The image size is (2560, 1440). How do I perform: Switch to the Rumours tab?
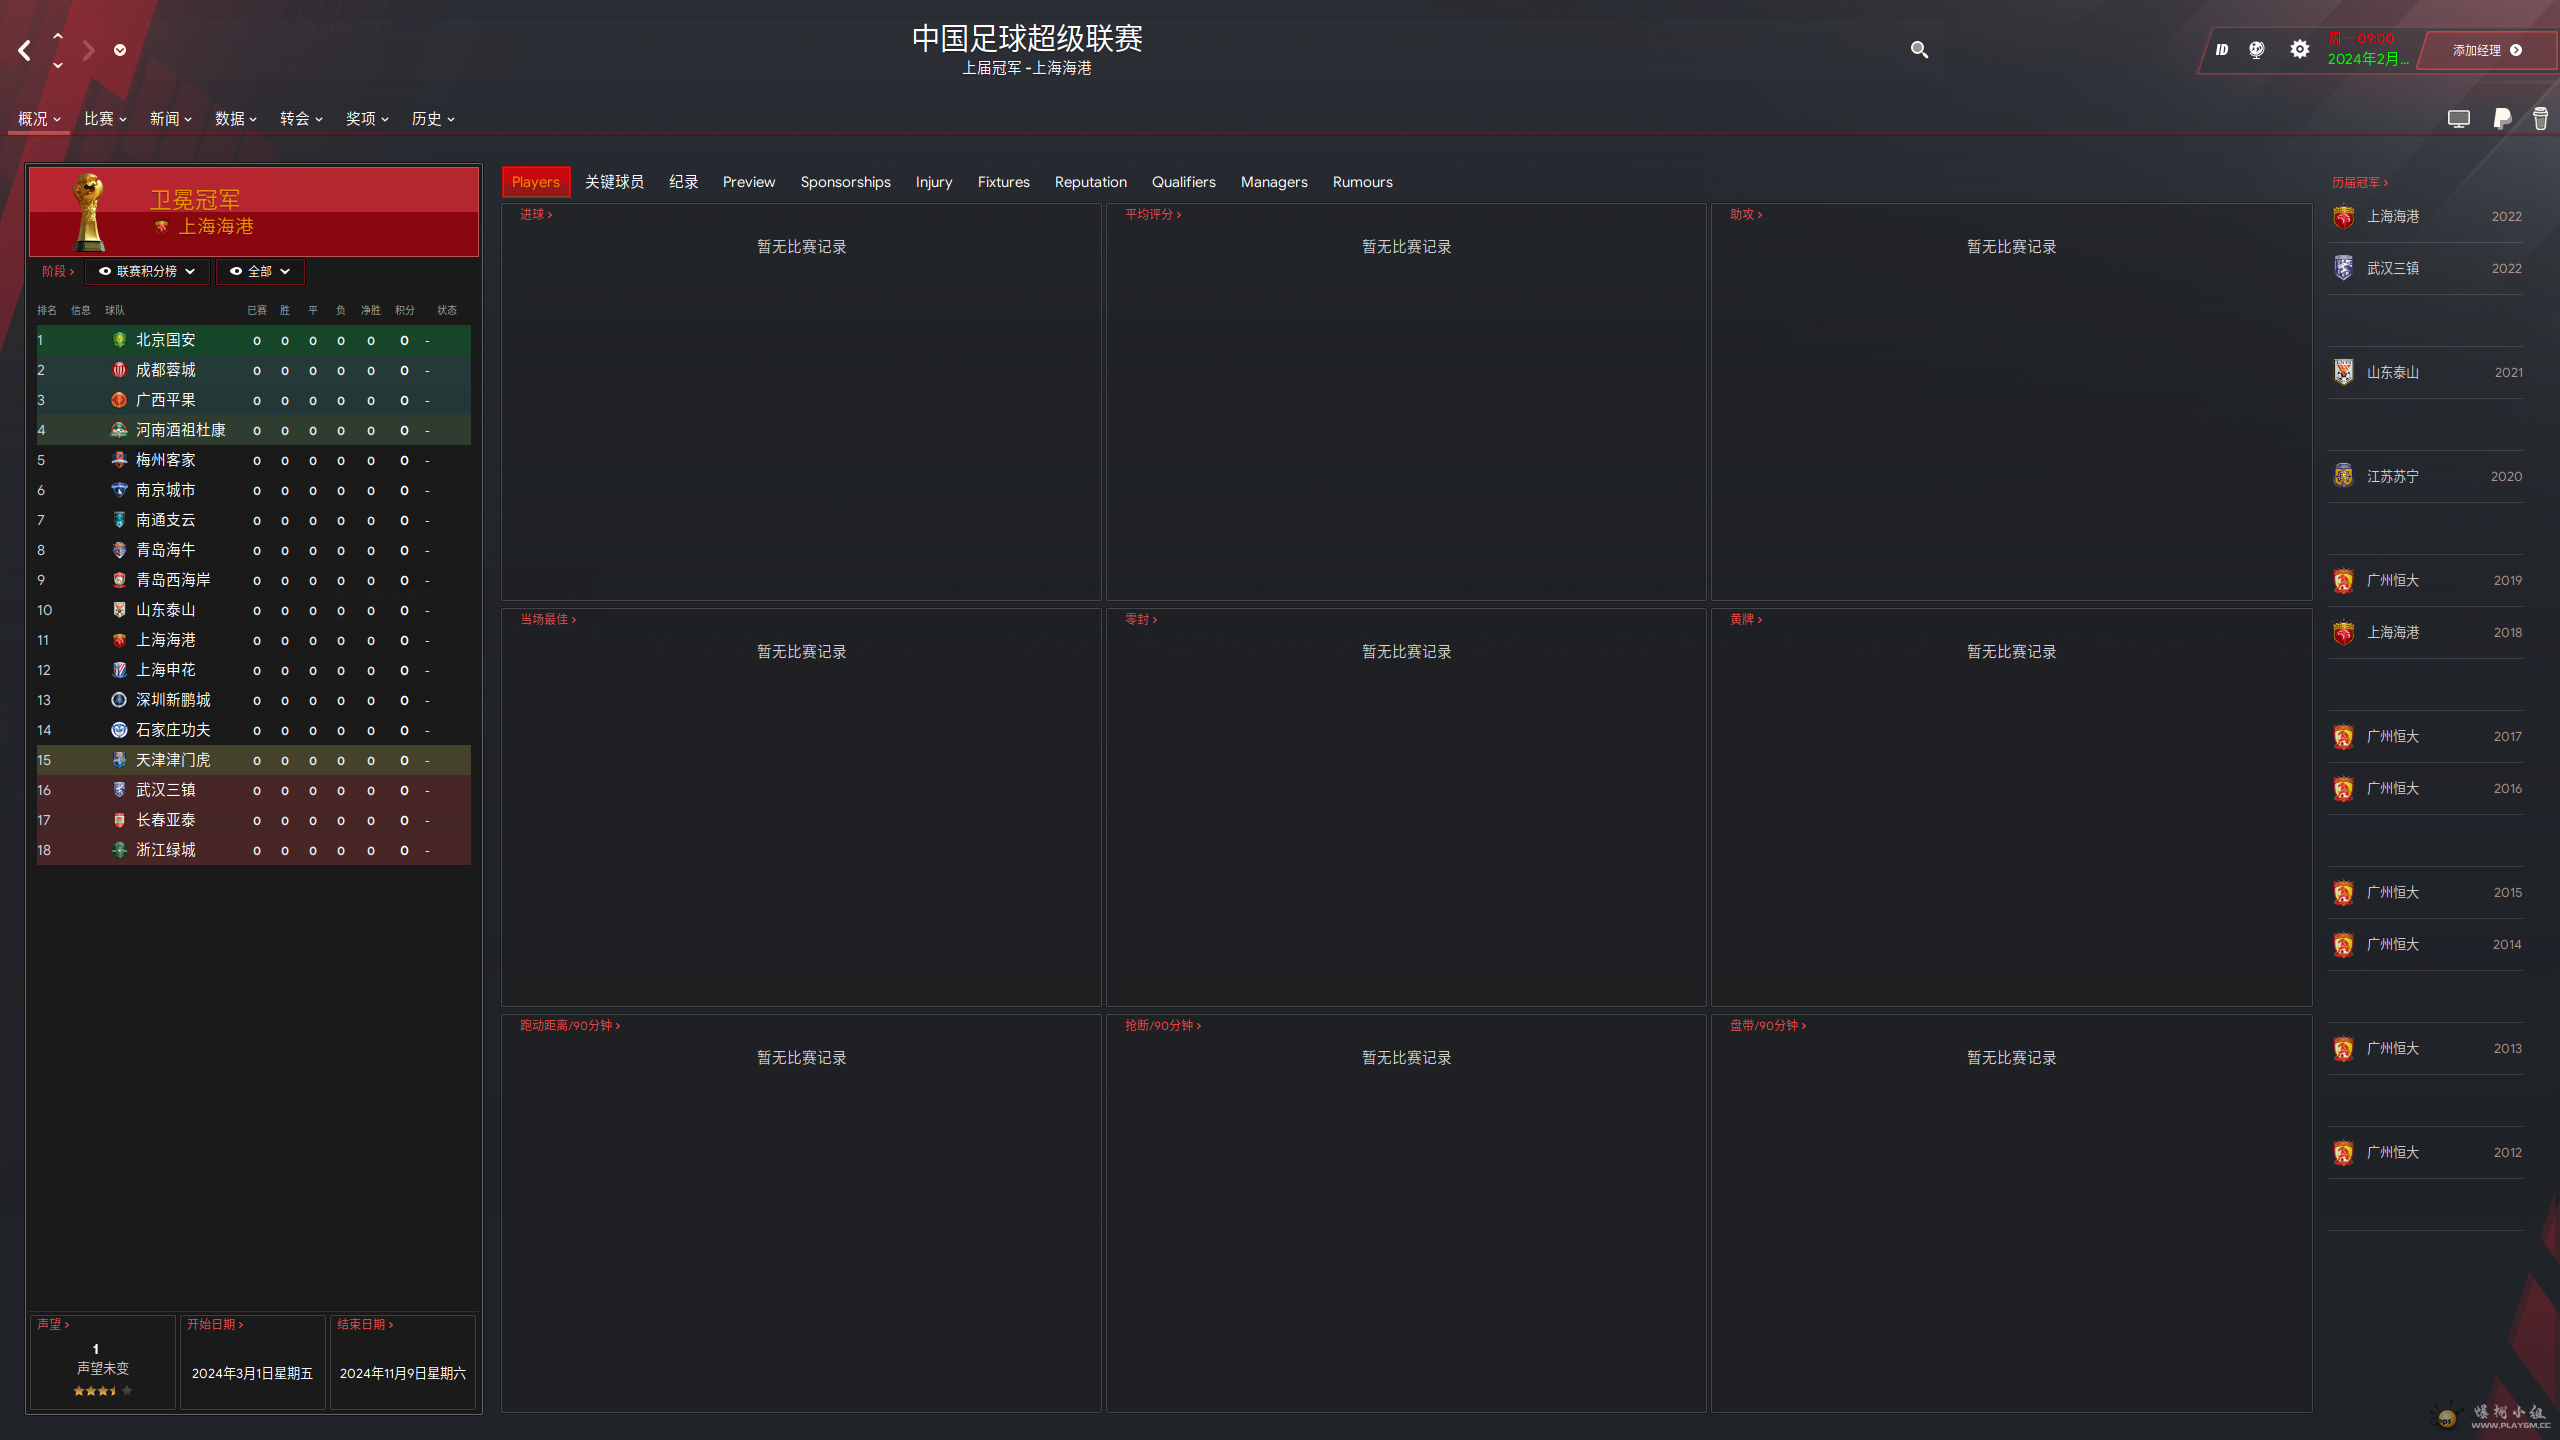coord(1363,182)
